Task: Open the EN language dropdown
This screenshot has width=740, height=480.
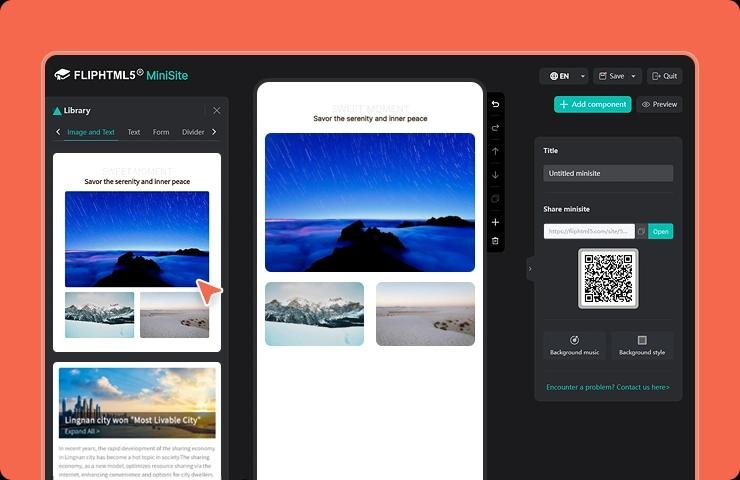Action: (x=563, y=76)
